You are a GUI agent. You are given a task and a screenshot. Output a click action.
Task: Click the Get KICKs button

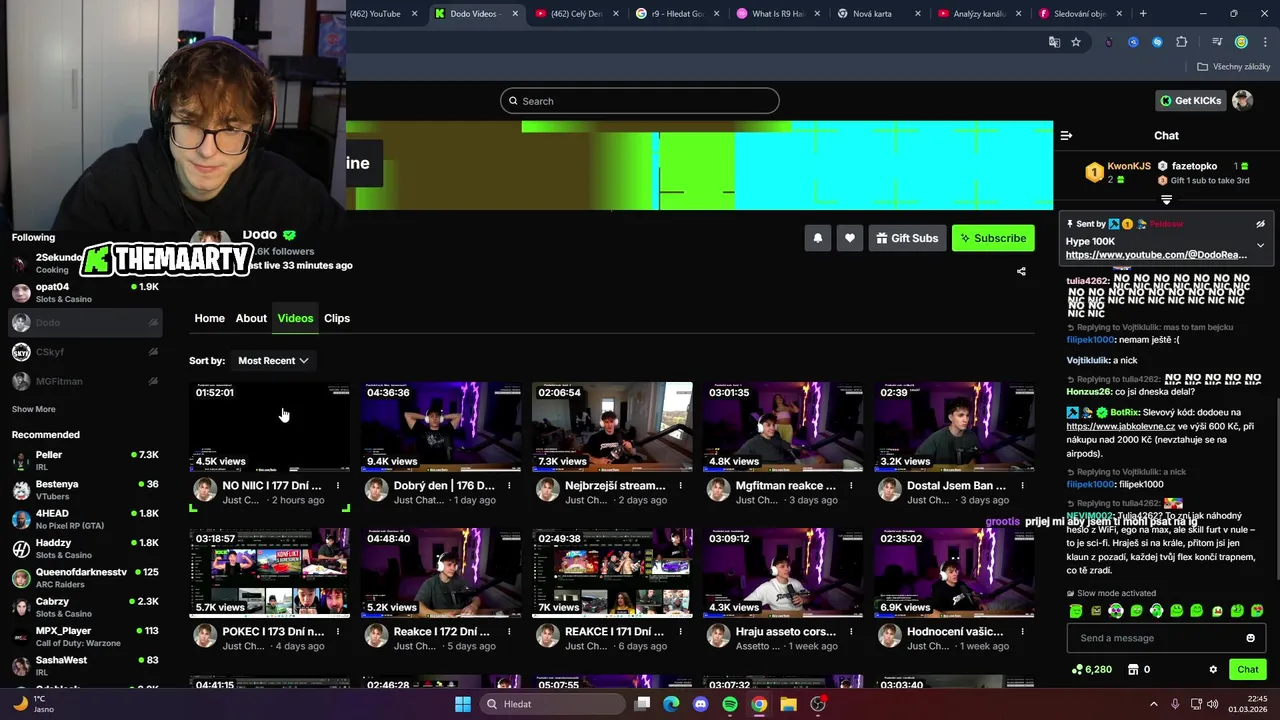1190,100
